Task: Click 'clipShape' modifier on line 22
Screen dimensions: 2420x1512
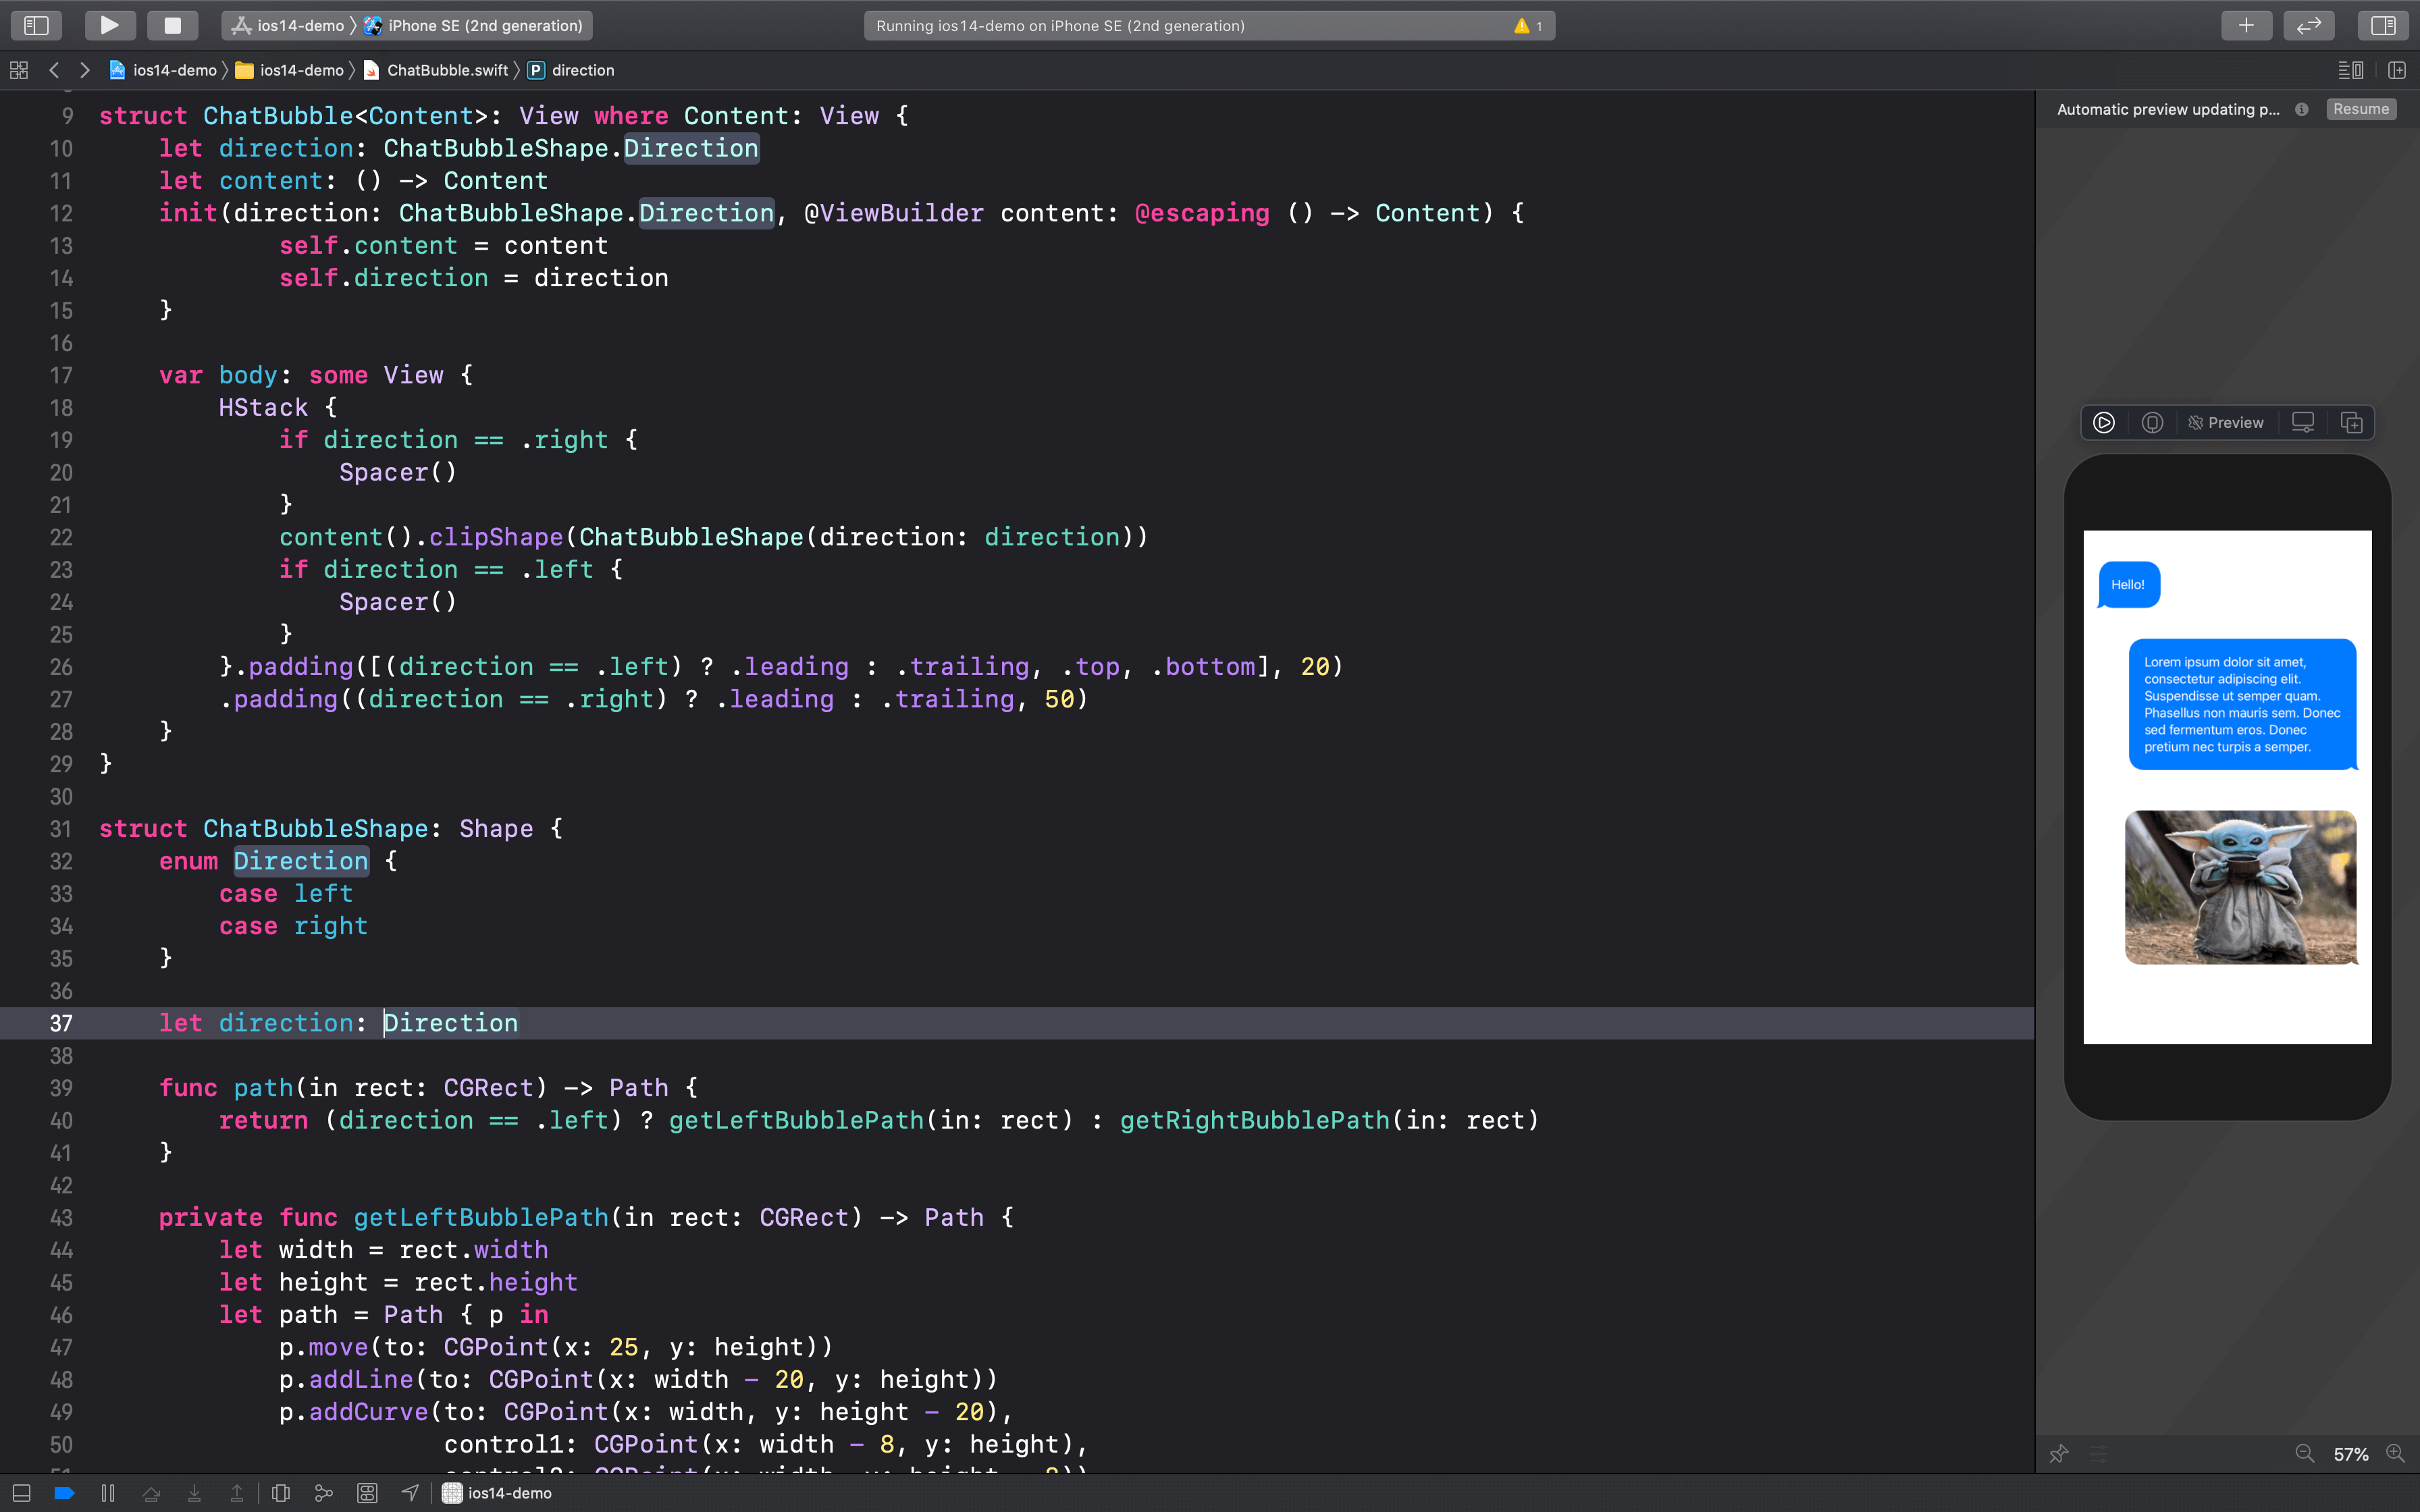Action: coord(496,537)
